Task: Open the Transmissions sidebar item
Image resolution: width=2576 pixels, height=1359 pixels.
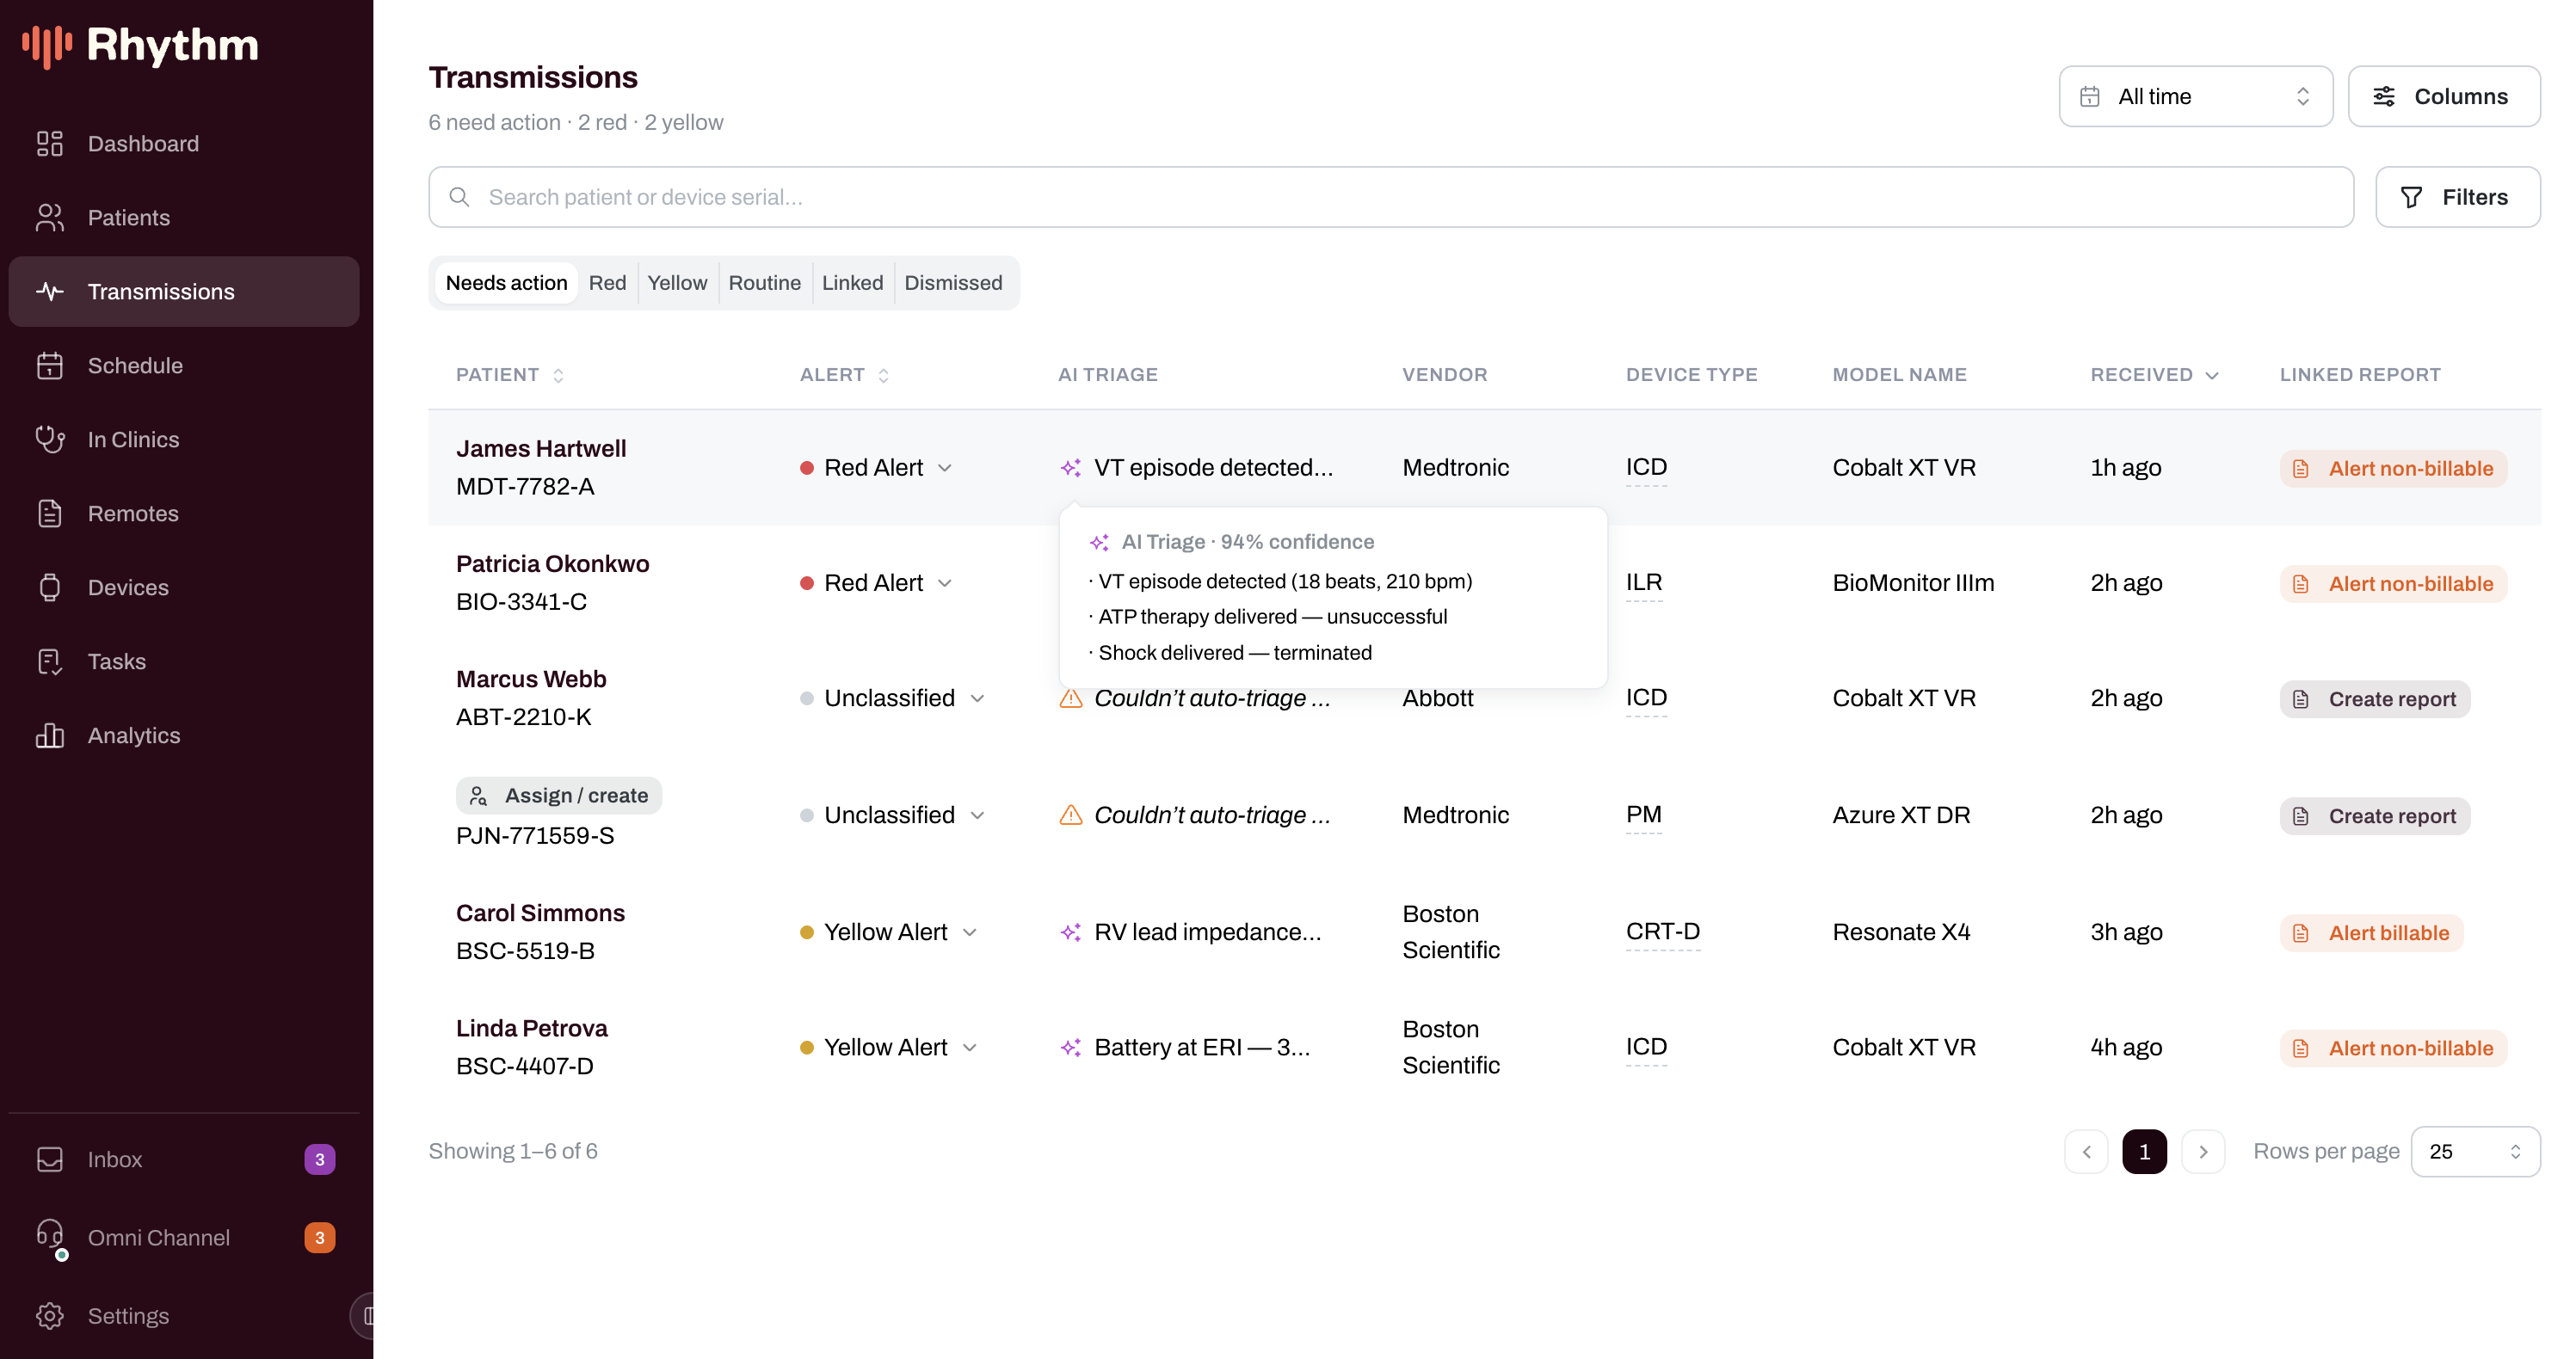Action: pyautogui.click(x=184, y=292)
